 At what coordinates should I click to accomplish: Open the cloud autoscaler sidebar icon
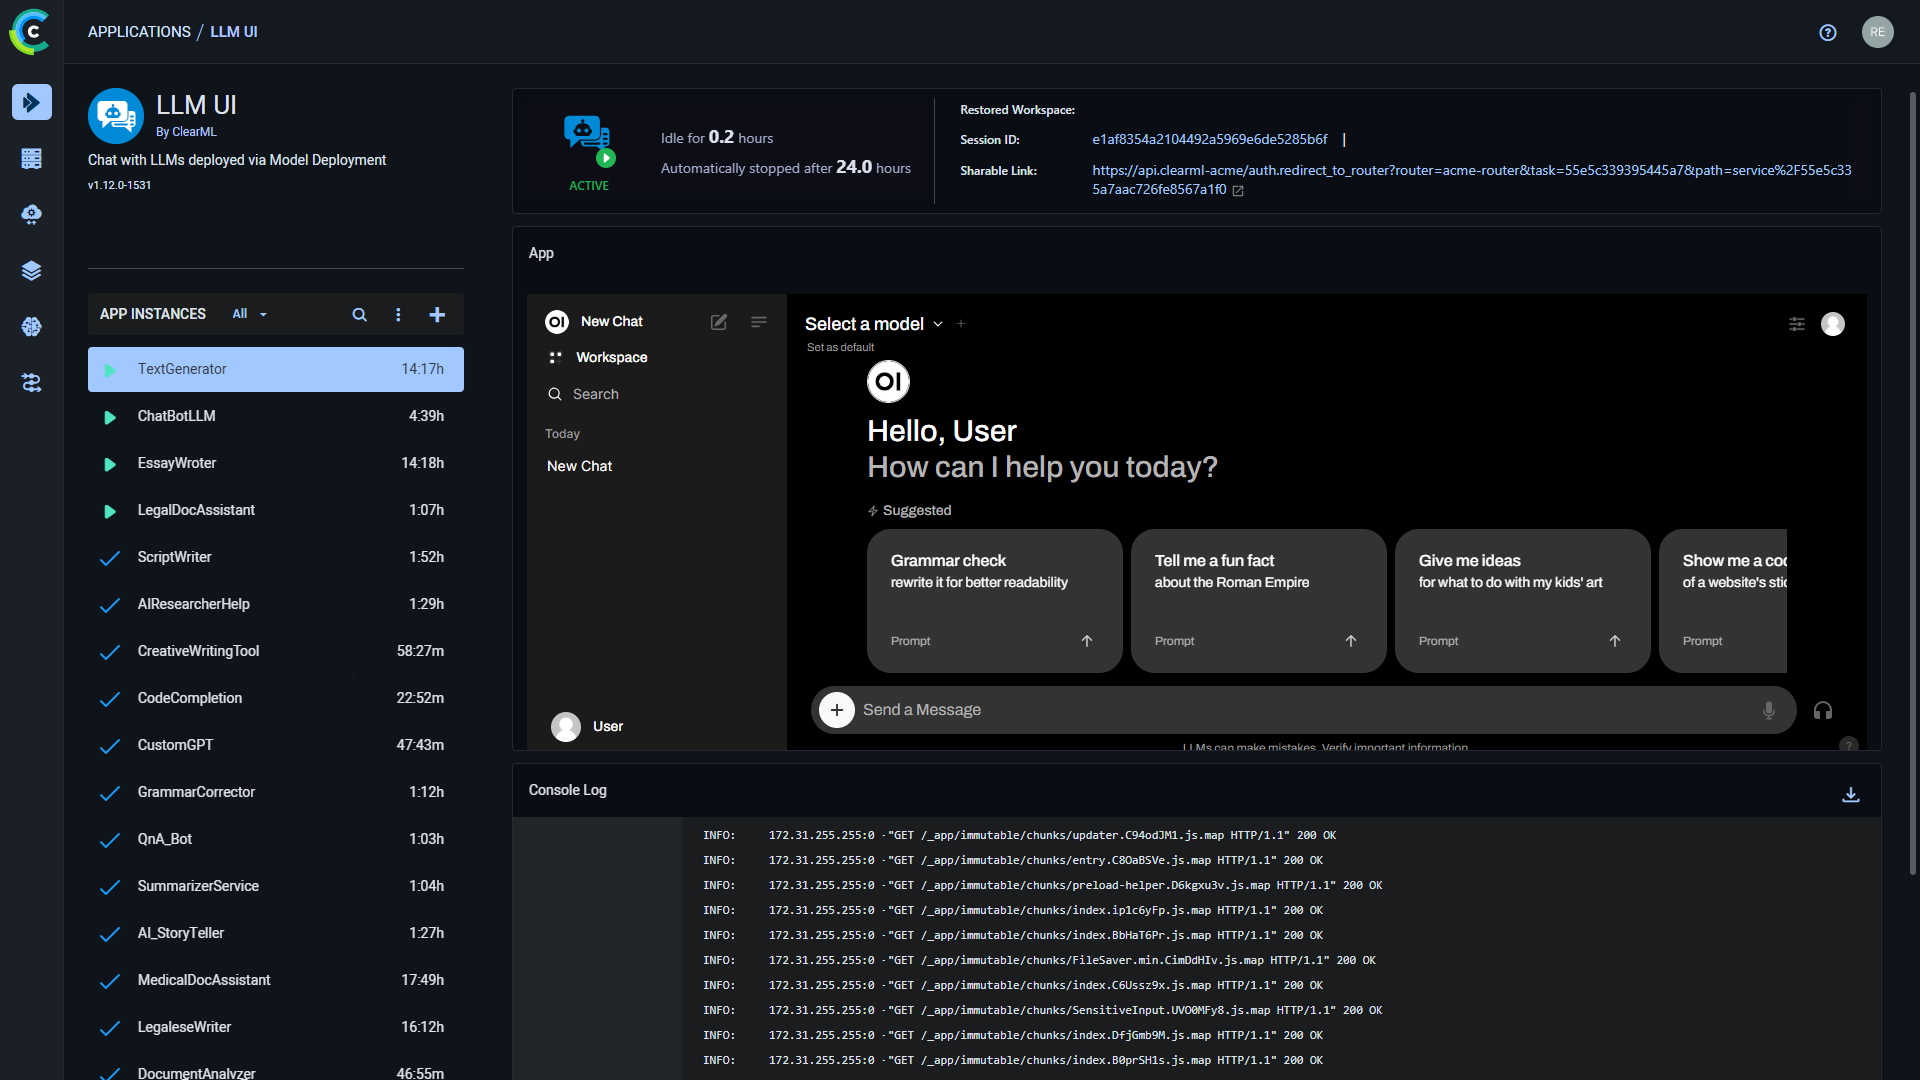click(x=32, y=214)
